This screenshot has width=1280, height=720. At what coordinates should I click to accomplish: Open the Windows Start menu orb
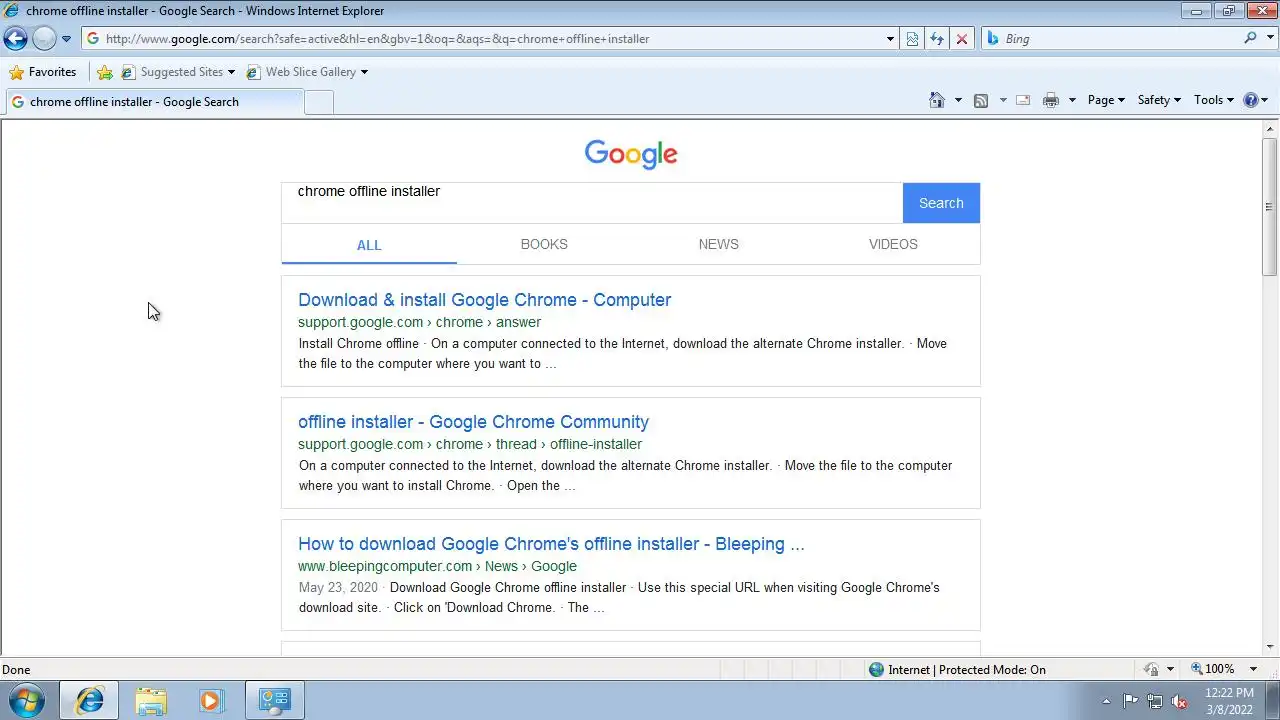(x=27, y=700)
